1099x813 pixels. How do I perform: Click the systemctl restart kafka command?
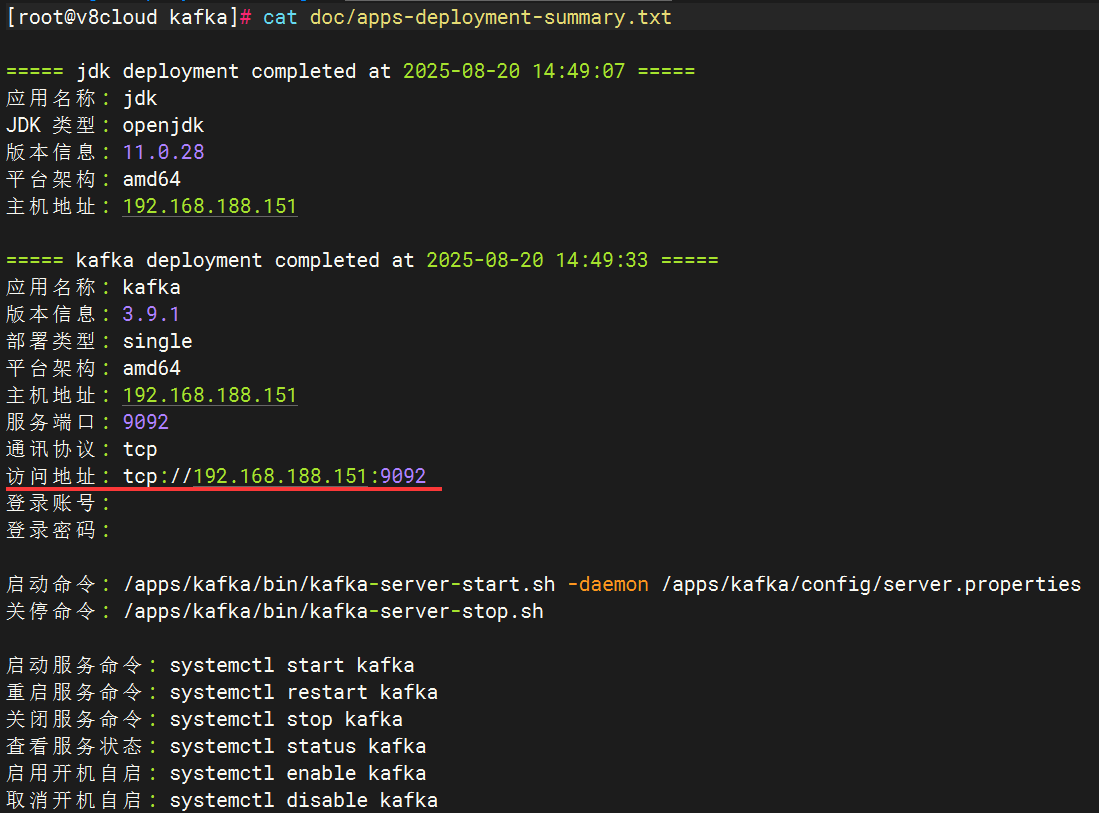[303, 692]
